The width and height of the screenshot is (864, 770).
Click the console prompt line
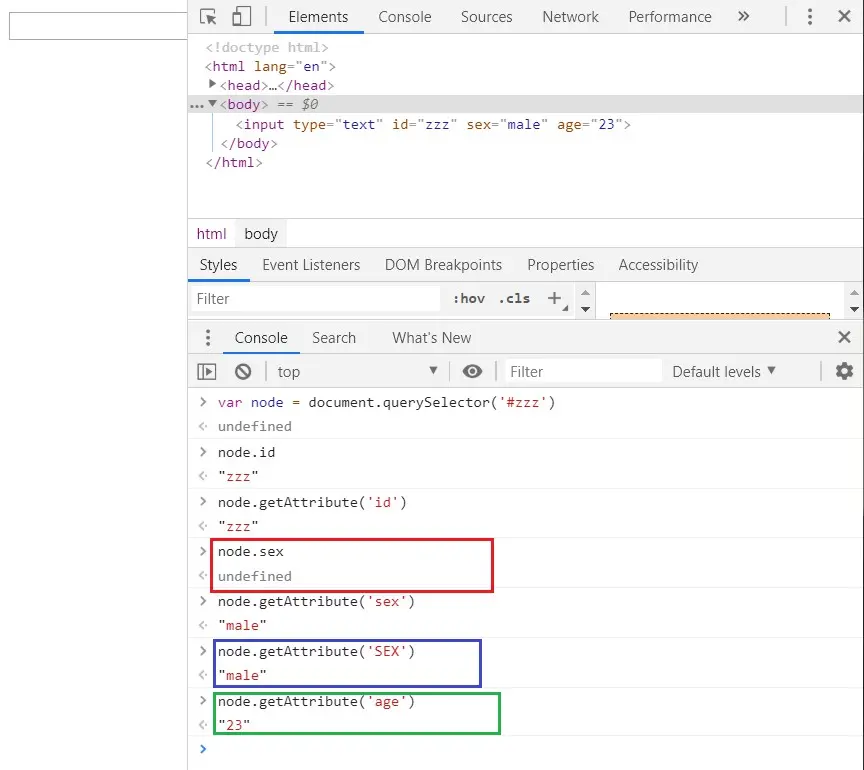526,749
